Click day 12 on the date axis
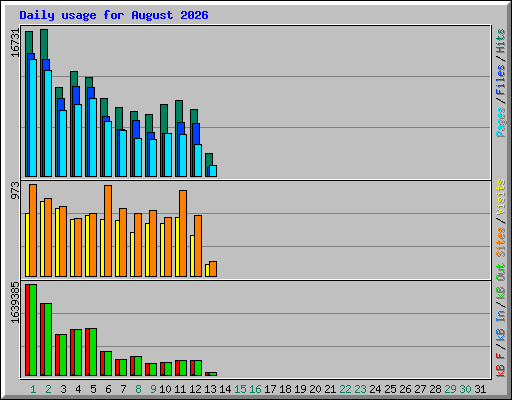The image size is (512, 400). (x=195, y=389)
